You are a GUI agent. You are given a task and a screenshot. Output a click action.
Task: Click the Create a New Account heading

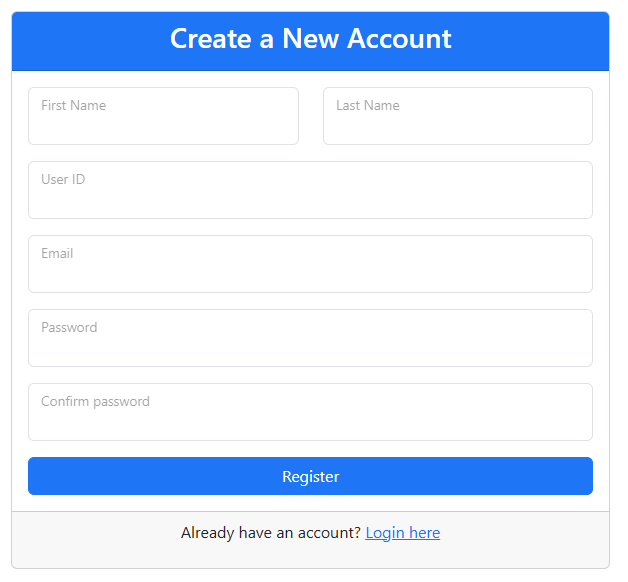[x=310, y=39]
